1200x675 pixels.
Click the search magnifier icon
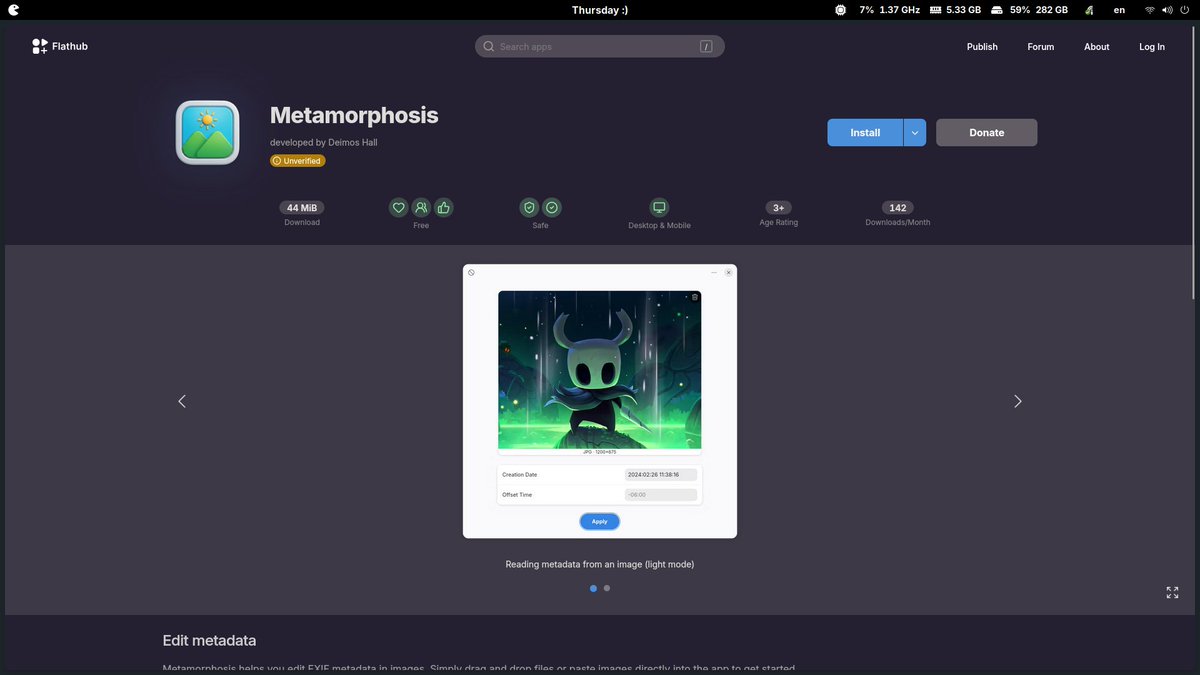pos(489,46)
